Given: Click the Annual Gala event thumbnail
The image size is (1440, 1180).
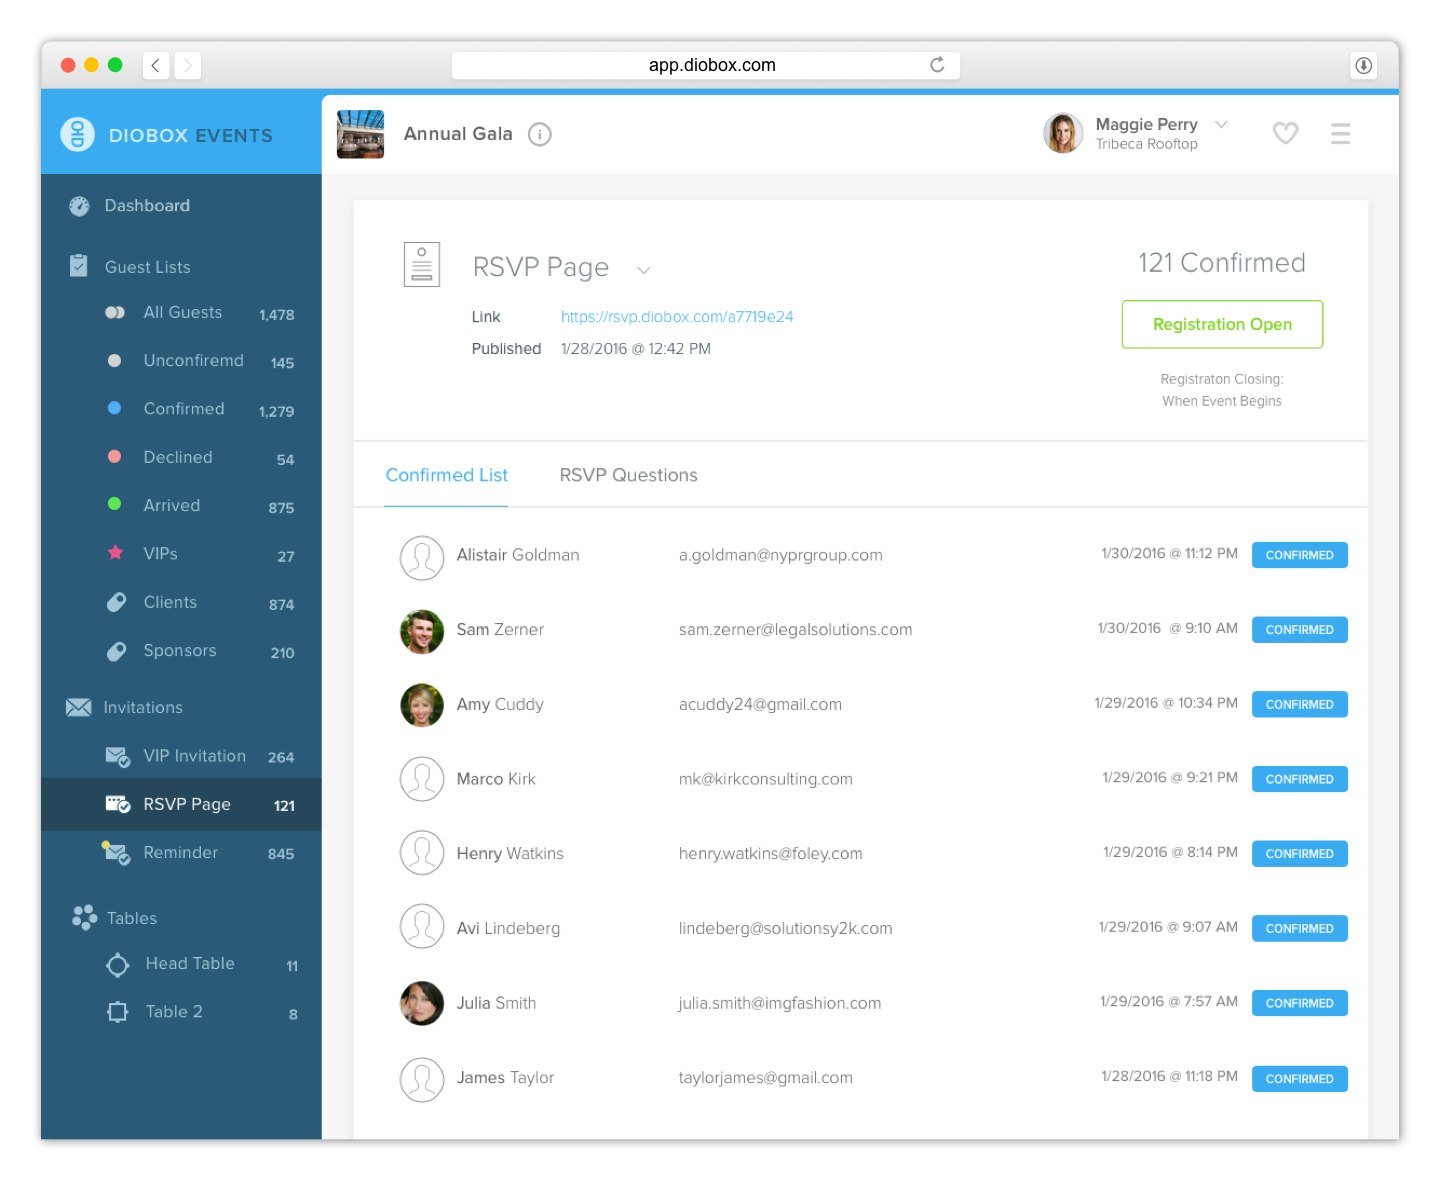Looking at the screenshot, I should click(360, 134).
